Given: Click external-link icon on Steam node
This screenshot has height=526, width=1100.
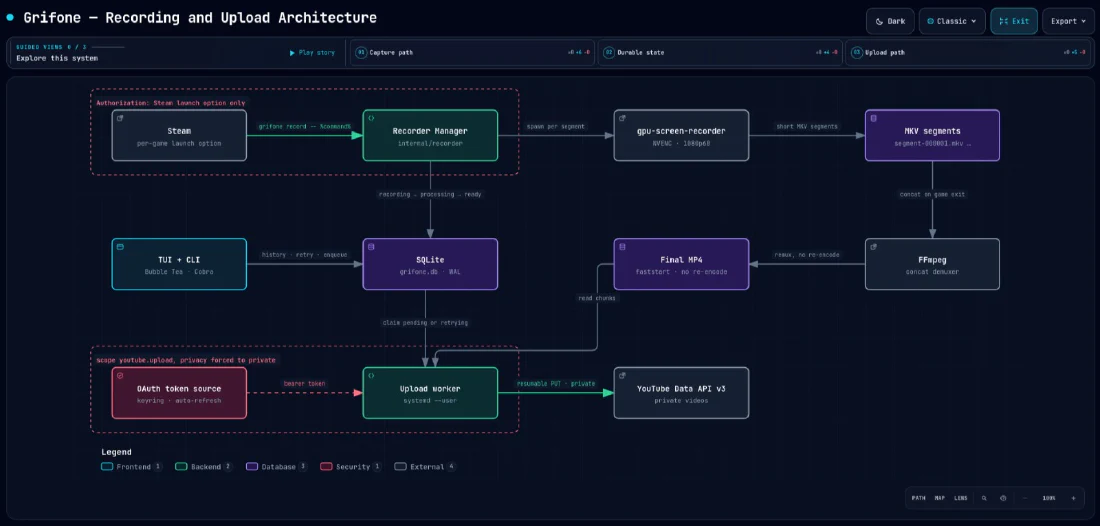Looking at the screenshot, I should (120, 119).
